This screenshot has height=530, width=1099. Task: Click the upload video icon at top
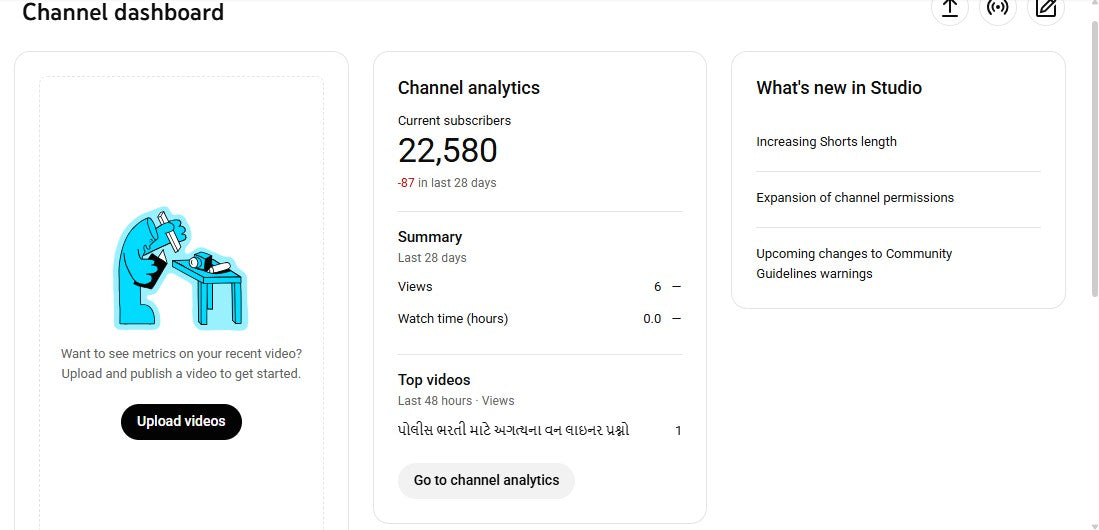[x=949, y=8]
